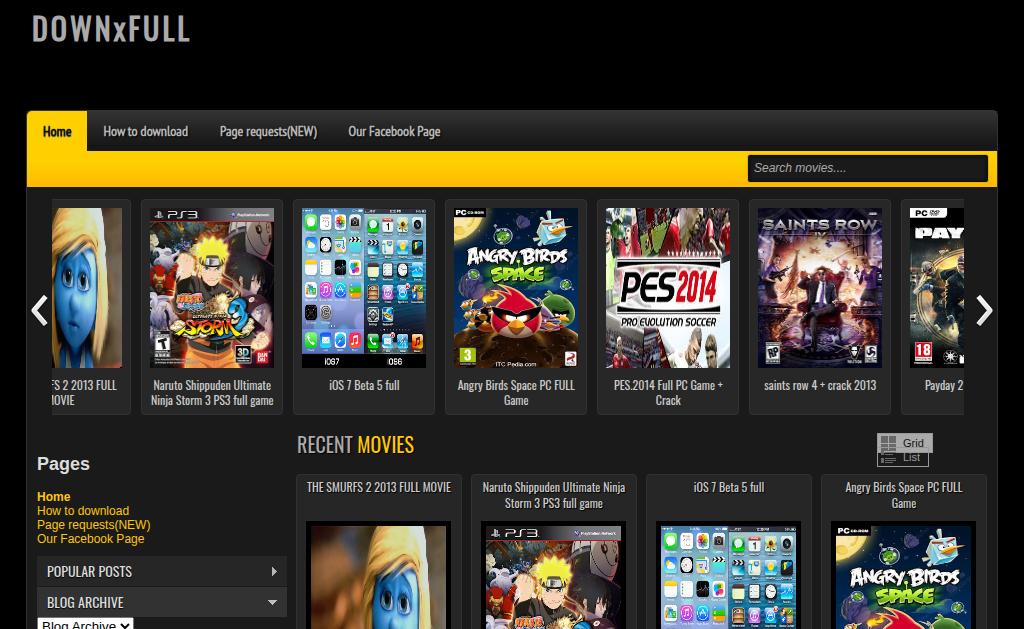Open How to download menu item
This screenshot has width=1024, height=629.
(x=146, y=131)
